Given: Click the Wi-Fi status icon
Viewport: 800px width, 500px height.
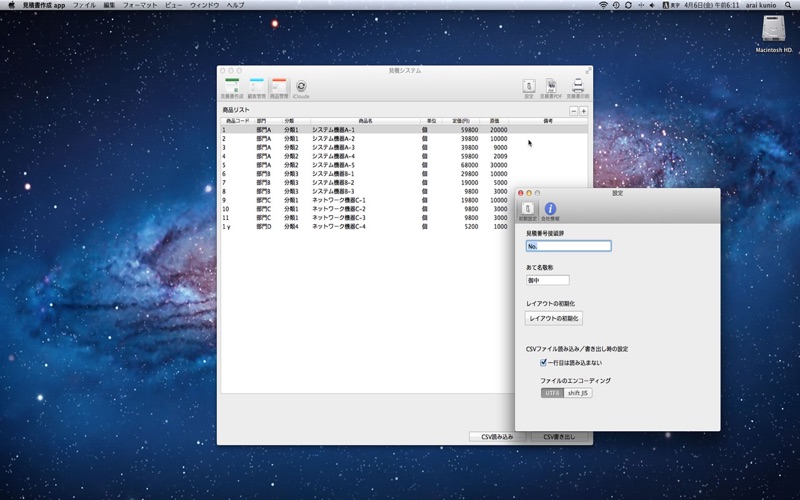Looking at the screenshot, I should [604, 5].
